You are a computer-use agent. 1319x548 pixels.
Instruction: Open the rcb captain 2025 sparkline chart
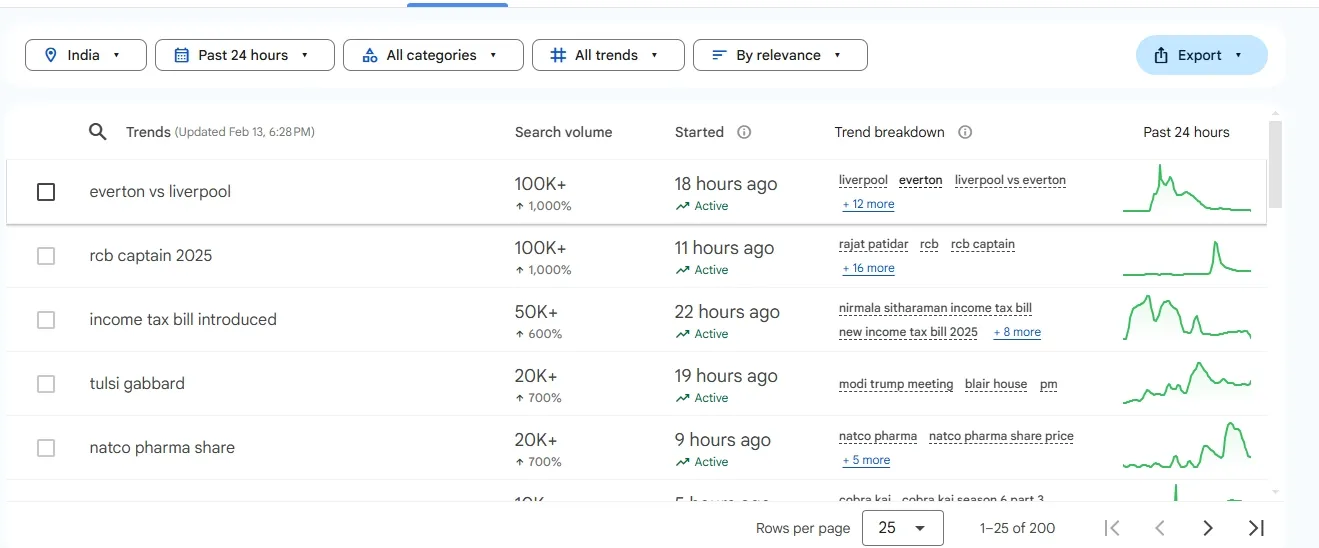pos(1187,257)
